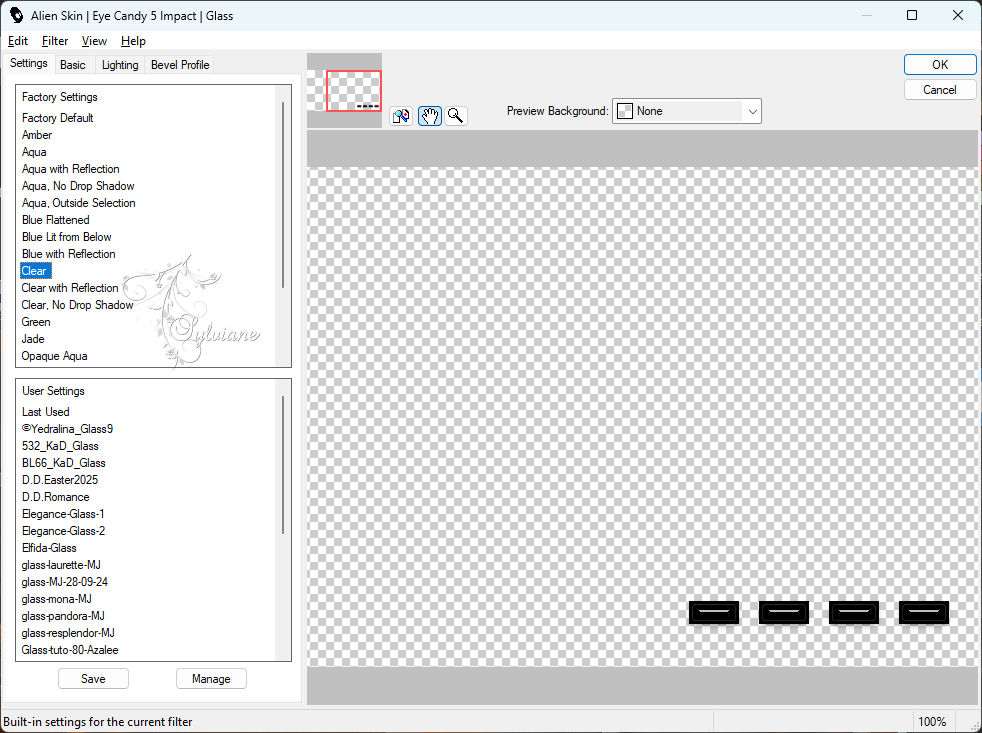Select the Aqua, No Drop Shadow preset
The height and width of the screenshot is (733, 982).
(x=78, y=185)
